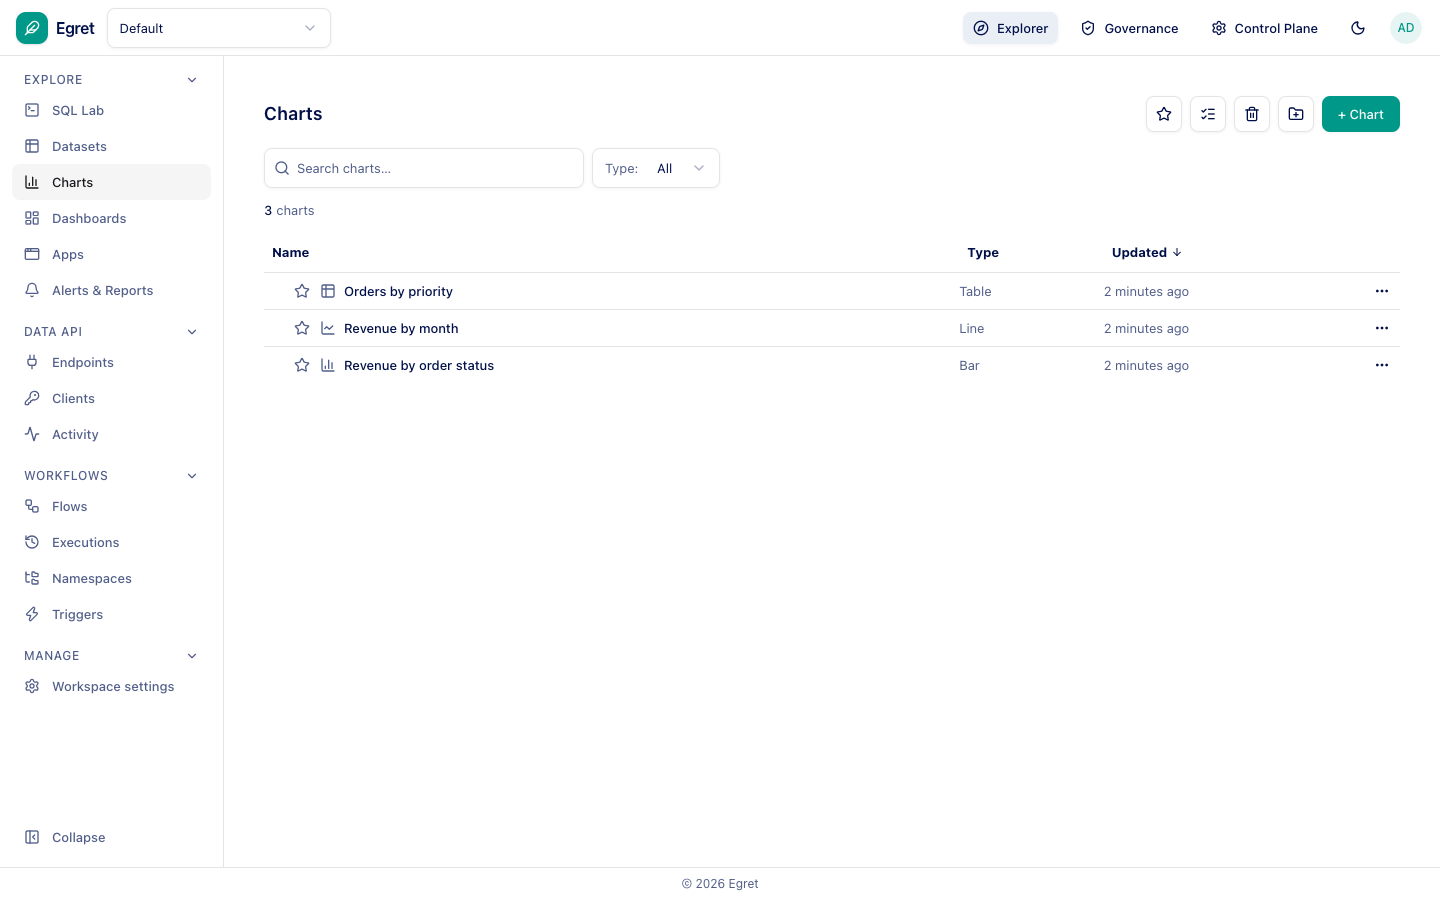Collapse the sidebar

[111, 837]
